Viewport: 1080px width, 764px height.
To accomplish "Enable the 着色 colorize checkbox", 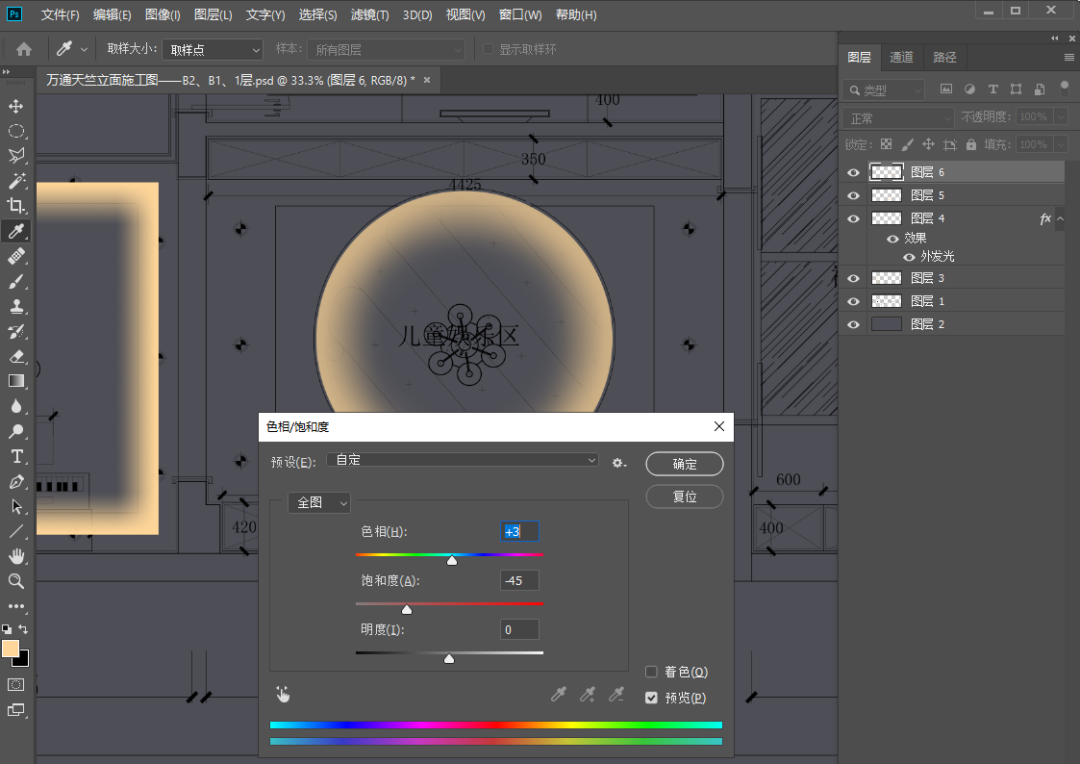I will point(651,672).
